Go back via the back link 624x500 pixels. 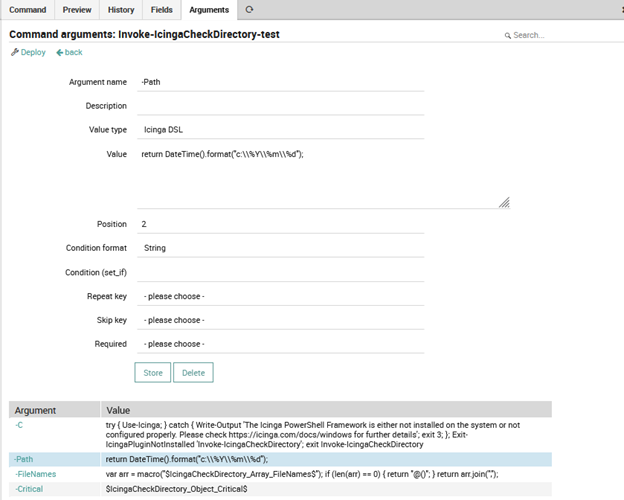point(74,52)
